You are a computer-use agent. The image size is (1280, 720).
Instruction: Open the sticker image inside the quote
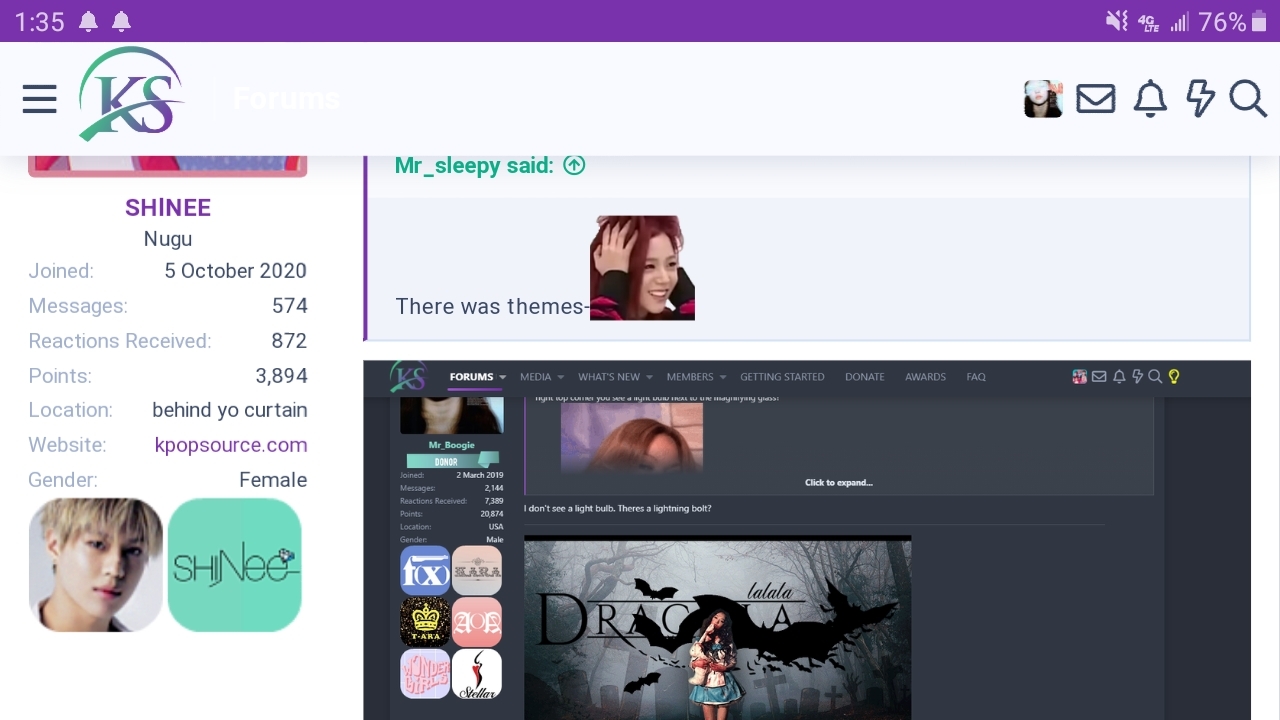click(x=642, y=268)
